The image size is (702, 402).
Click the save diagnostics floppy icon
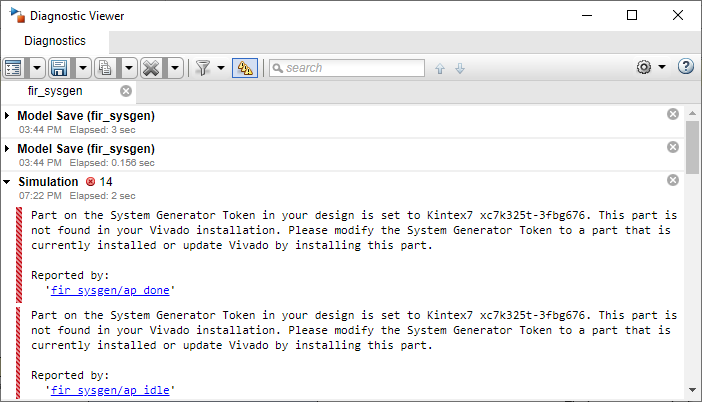[x=59, y=68]
